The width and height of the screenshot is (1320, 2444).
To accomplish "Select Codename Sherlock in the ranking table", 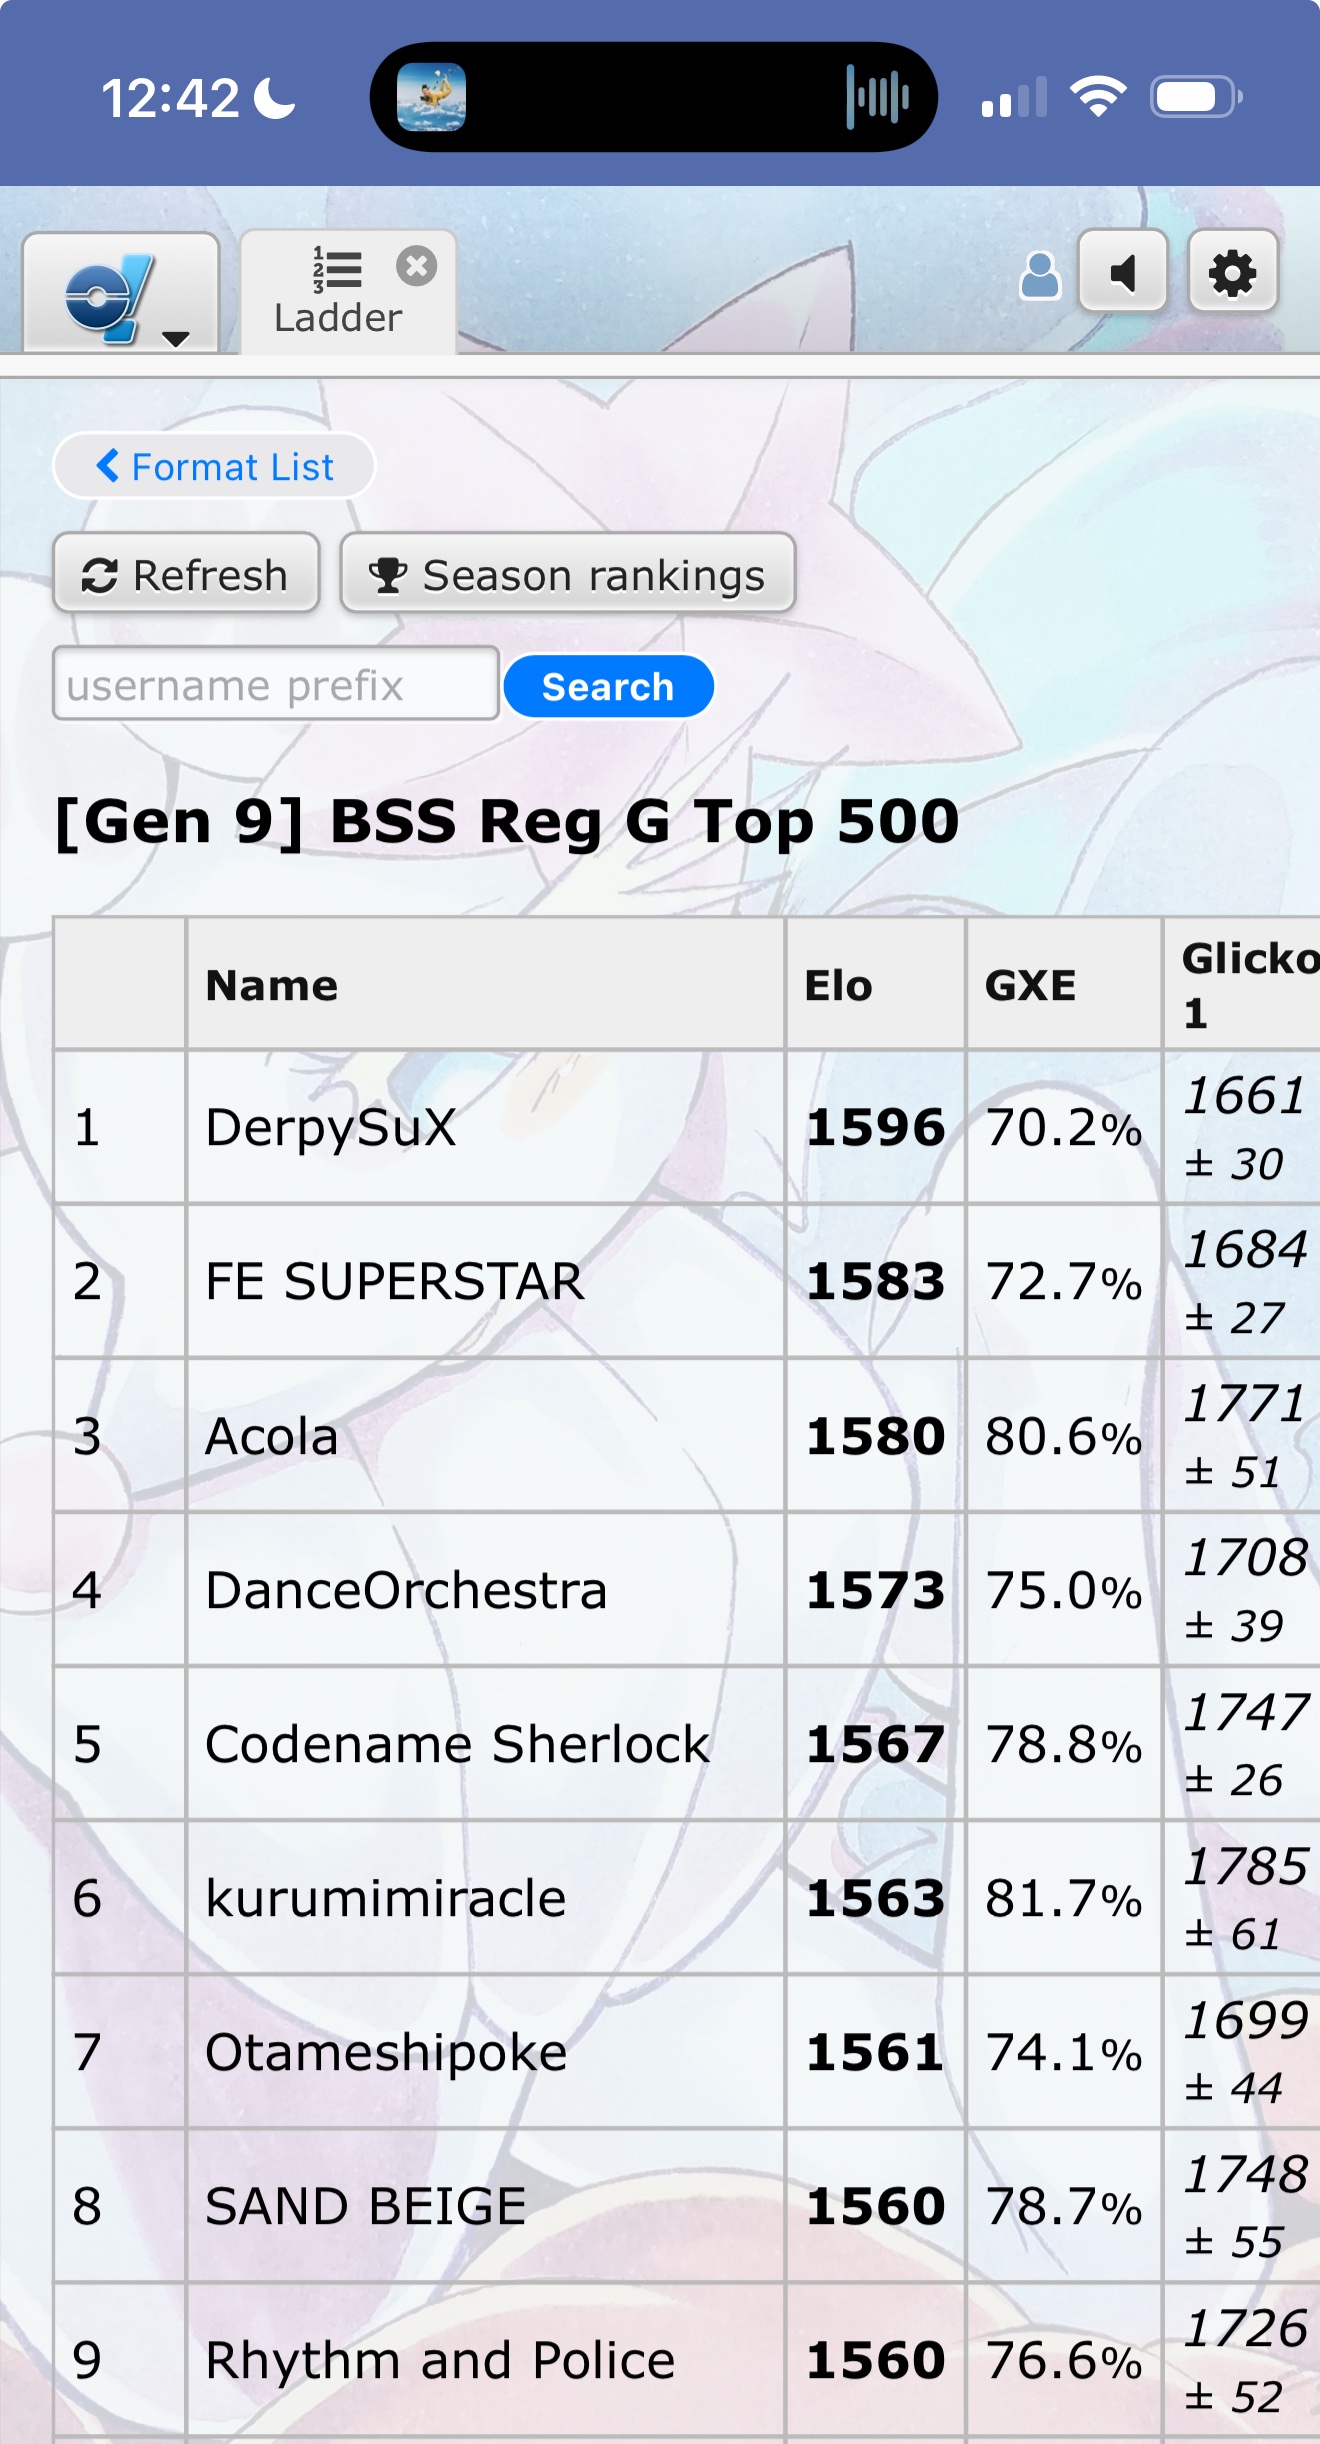I will pos(457,1744).
